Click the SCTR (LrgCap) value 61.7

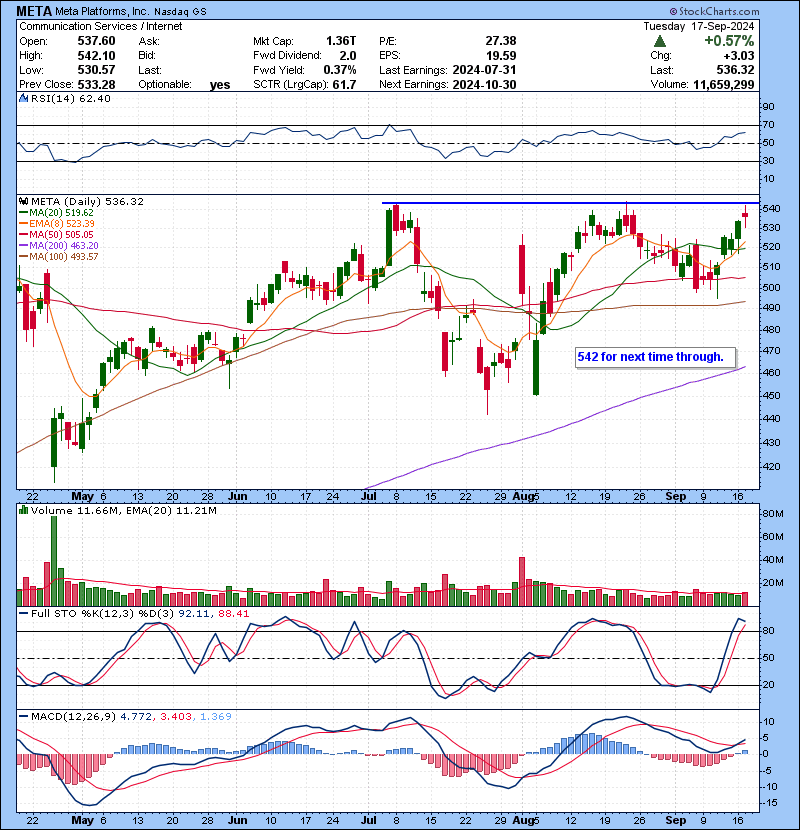point(345,84)
